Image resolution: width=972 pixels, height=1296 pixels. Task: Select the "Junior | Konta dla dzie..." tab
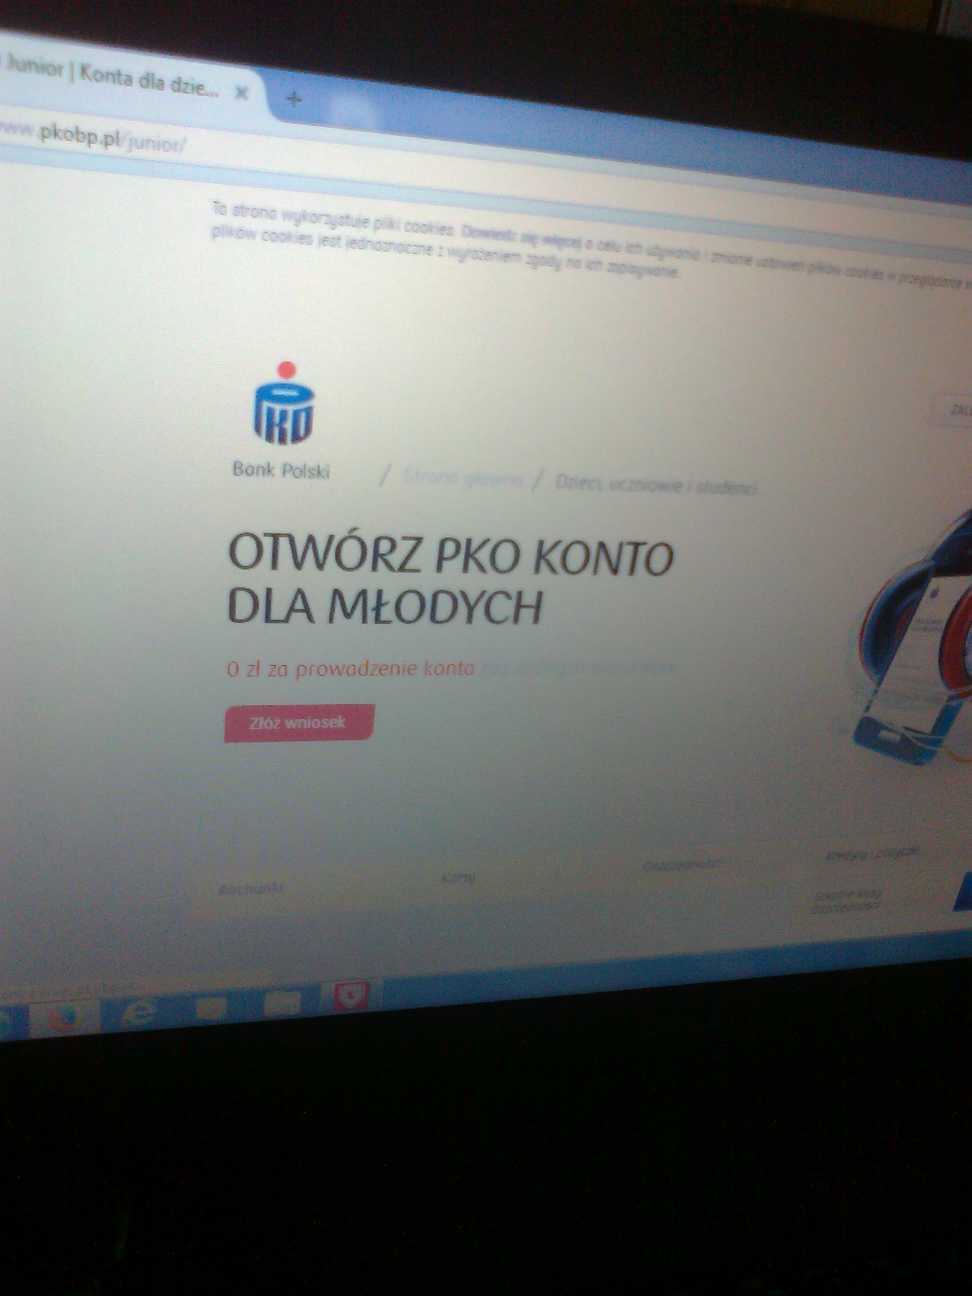[x=125, y=78]
